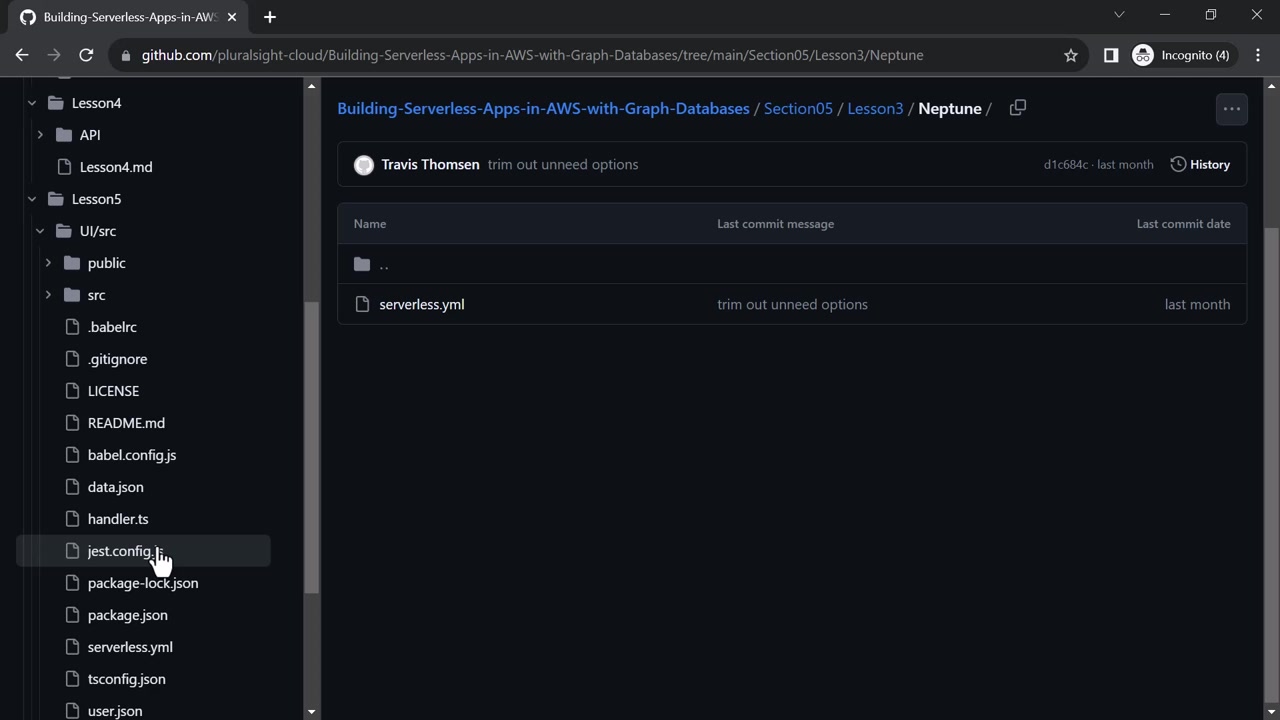
Task: Open a new browser tab
Action: point(270,17)
